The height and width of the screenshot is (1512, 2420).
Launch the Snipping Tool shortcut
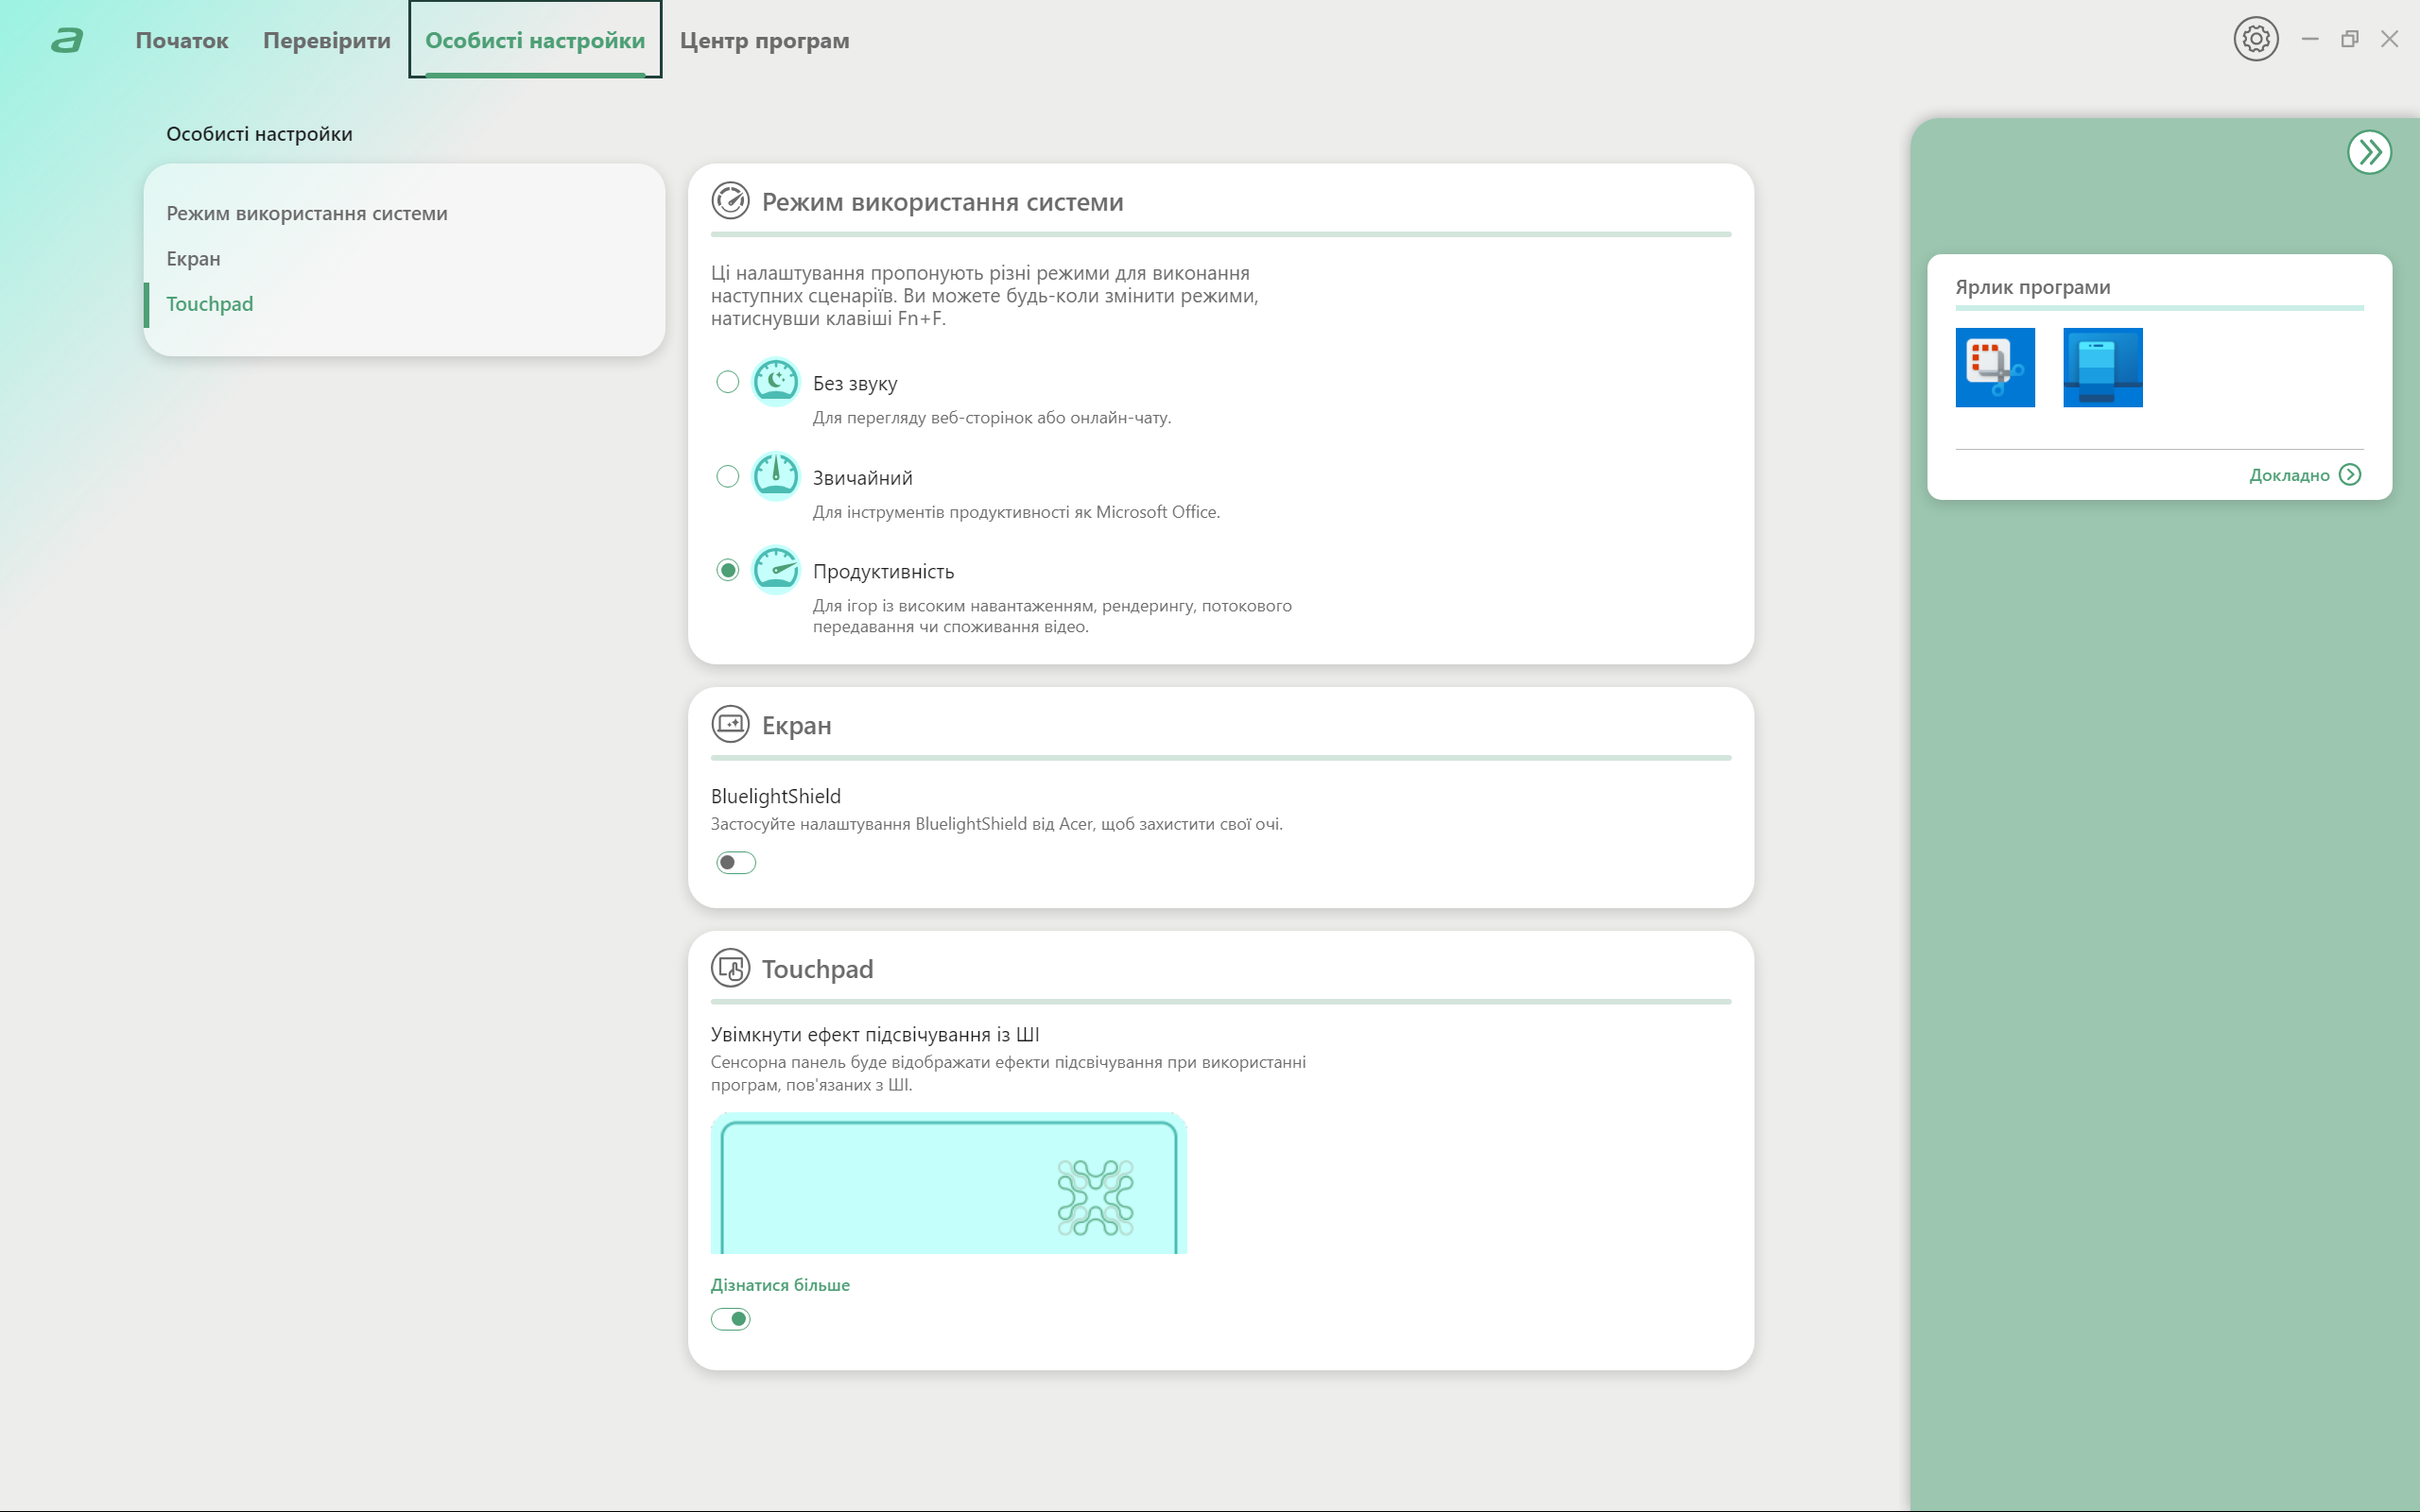(1994, 367)
